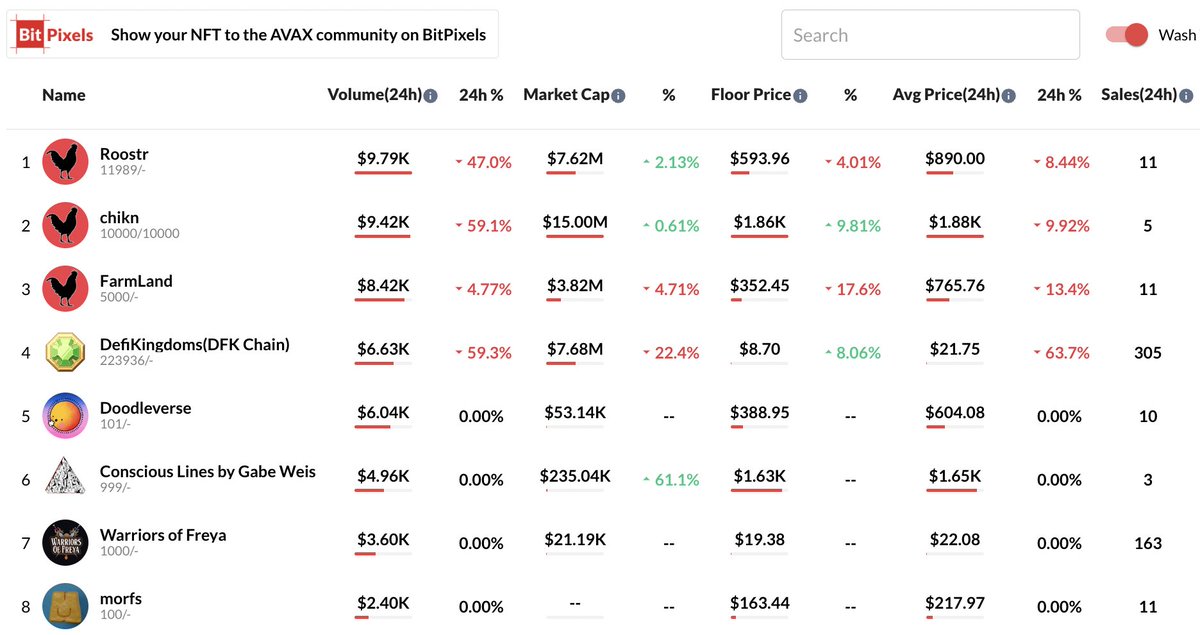Open the chikn collection link
This screenshot has height=635, width=1200.
coord(120,218)
